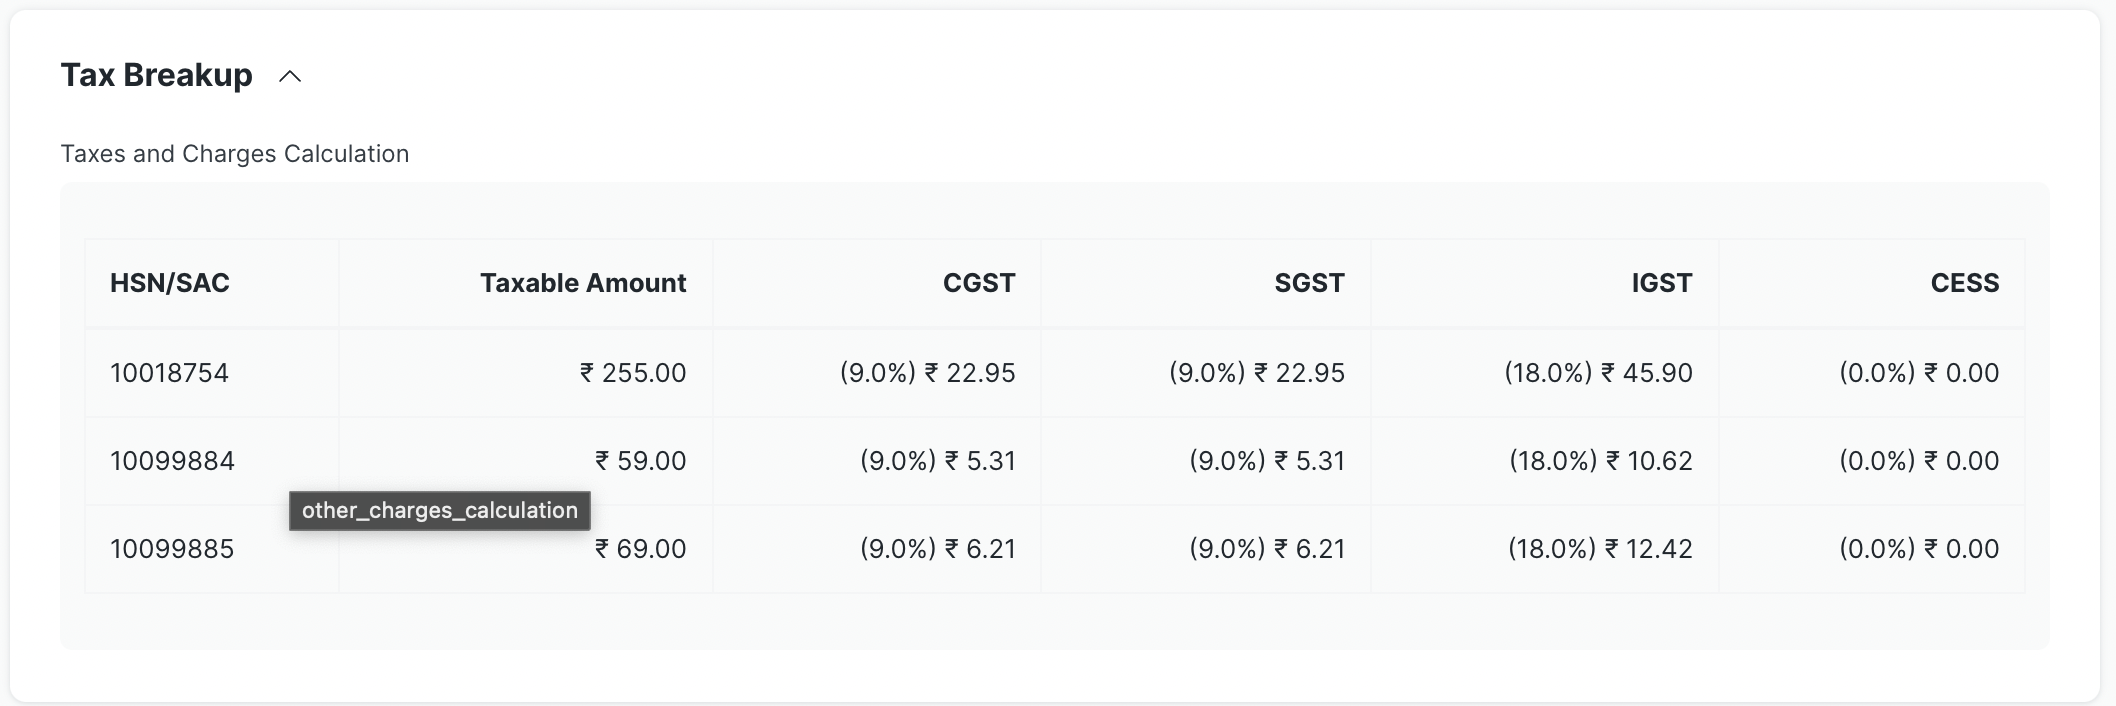
Task: Click the Tax Breakup heading
Action: click(x=157, y=75)
